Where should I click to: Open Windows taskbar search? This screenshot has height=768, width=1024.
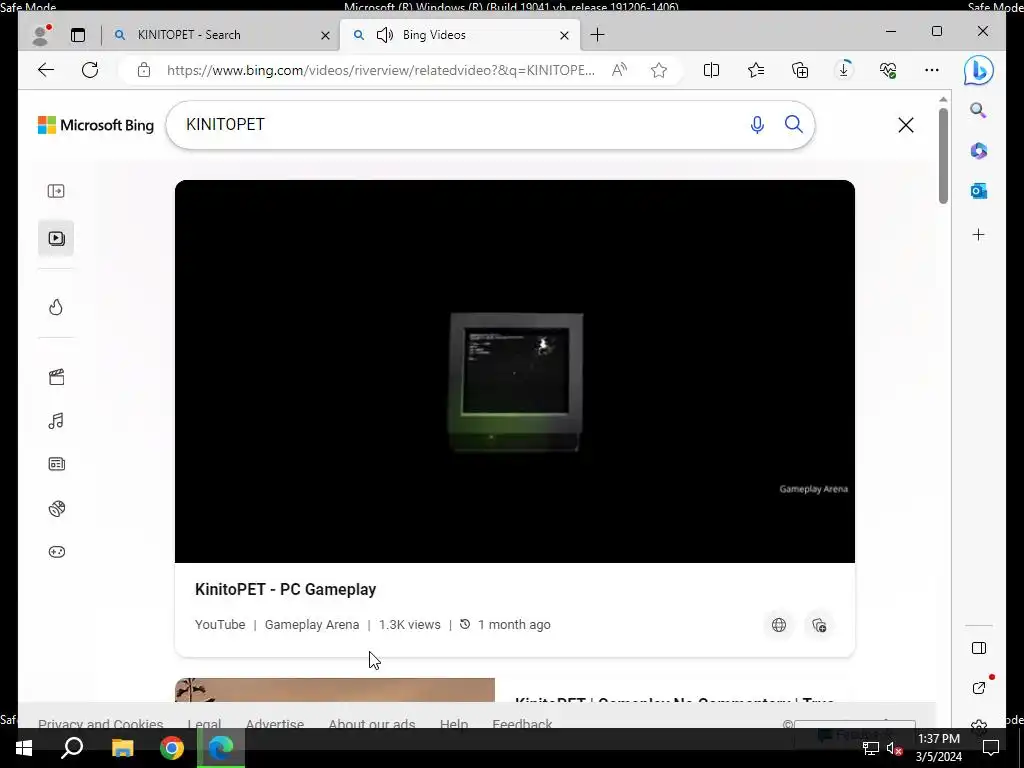72,748
